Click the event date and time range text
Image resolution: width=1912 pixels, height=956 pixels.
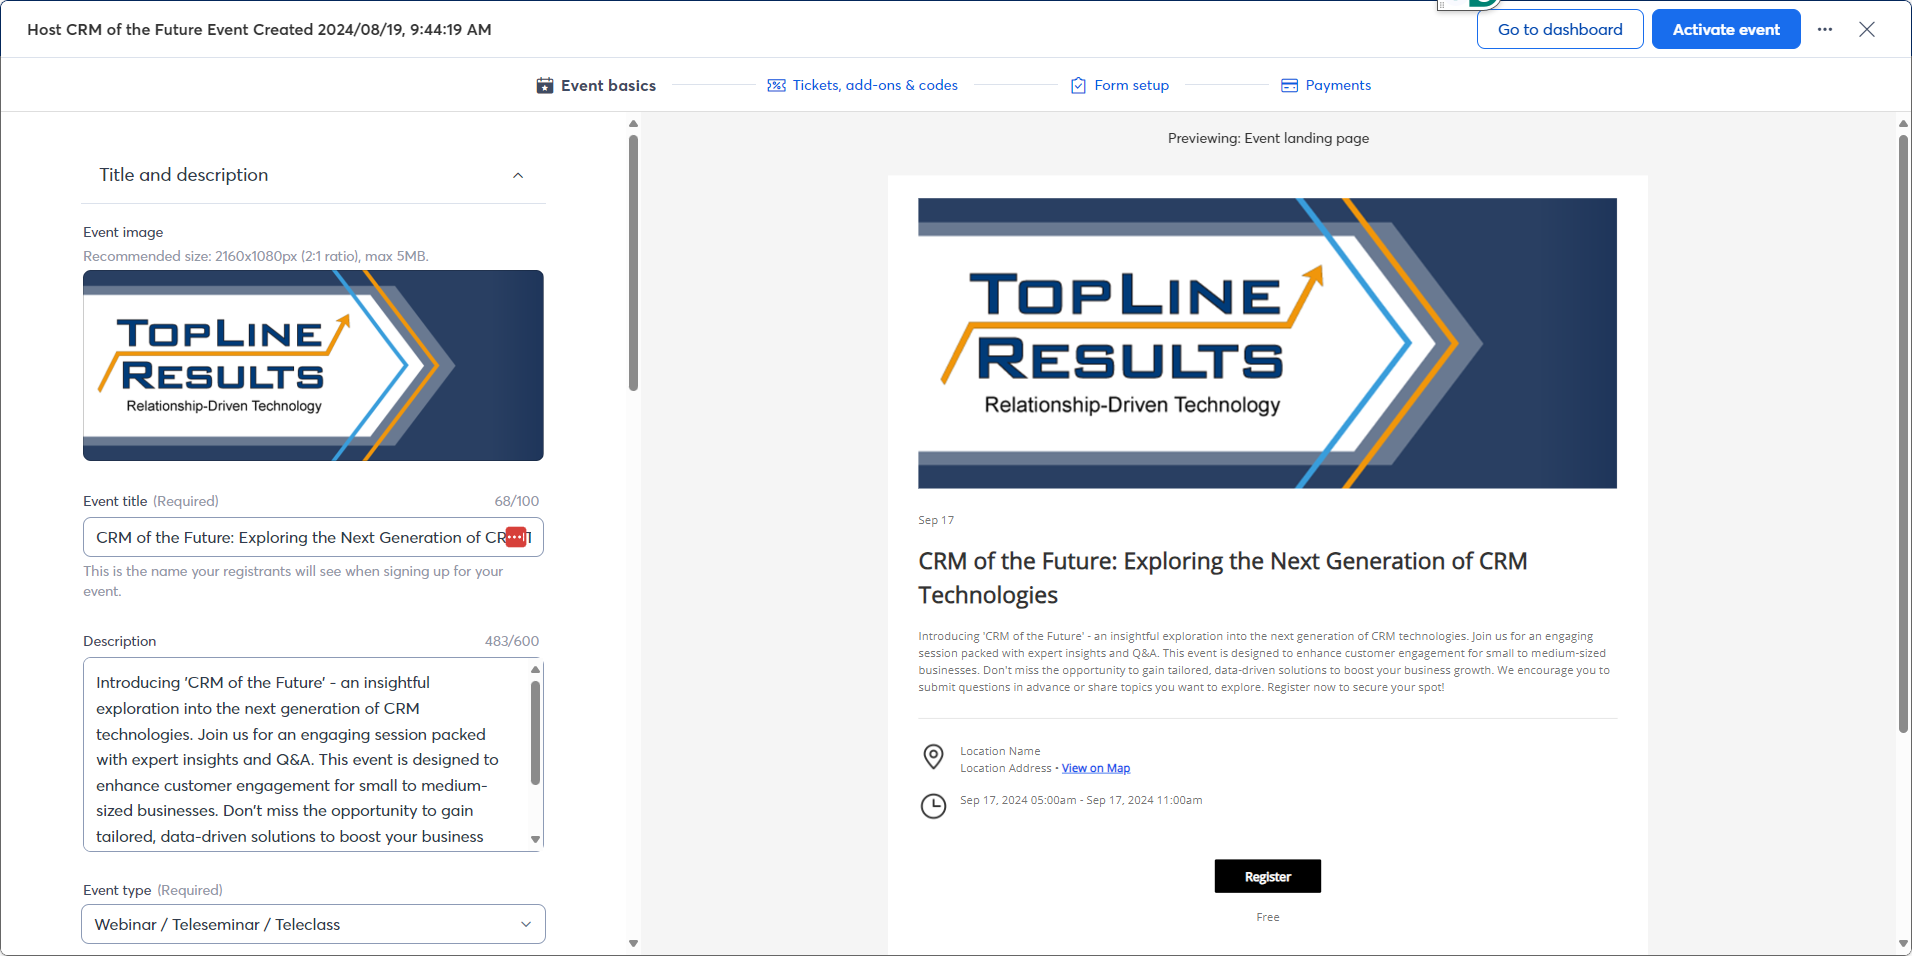point(1081,801)
